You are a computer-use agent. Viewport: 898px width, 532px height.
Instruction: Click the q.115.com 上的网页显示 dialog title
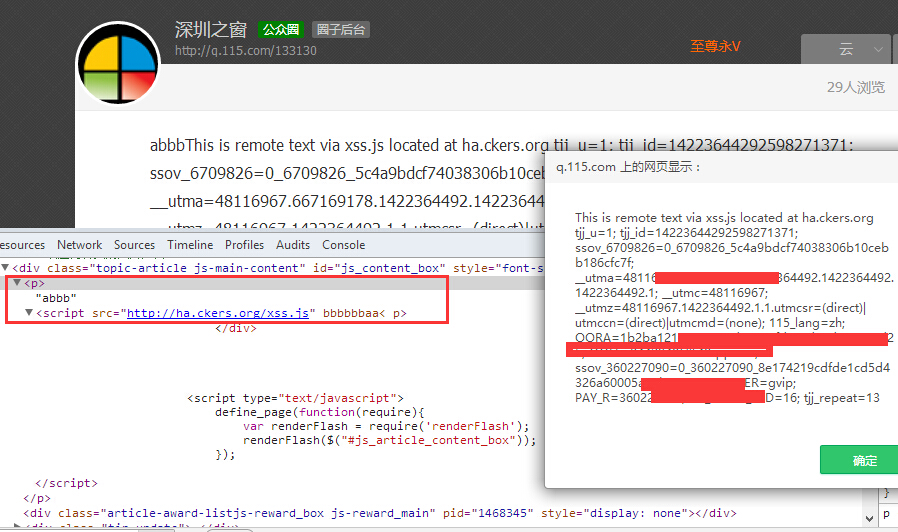tap(629, 167)
